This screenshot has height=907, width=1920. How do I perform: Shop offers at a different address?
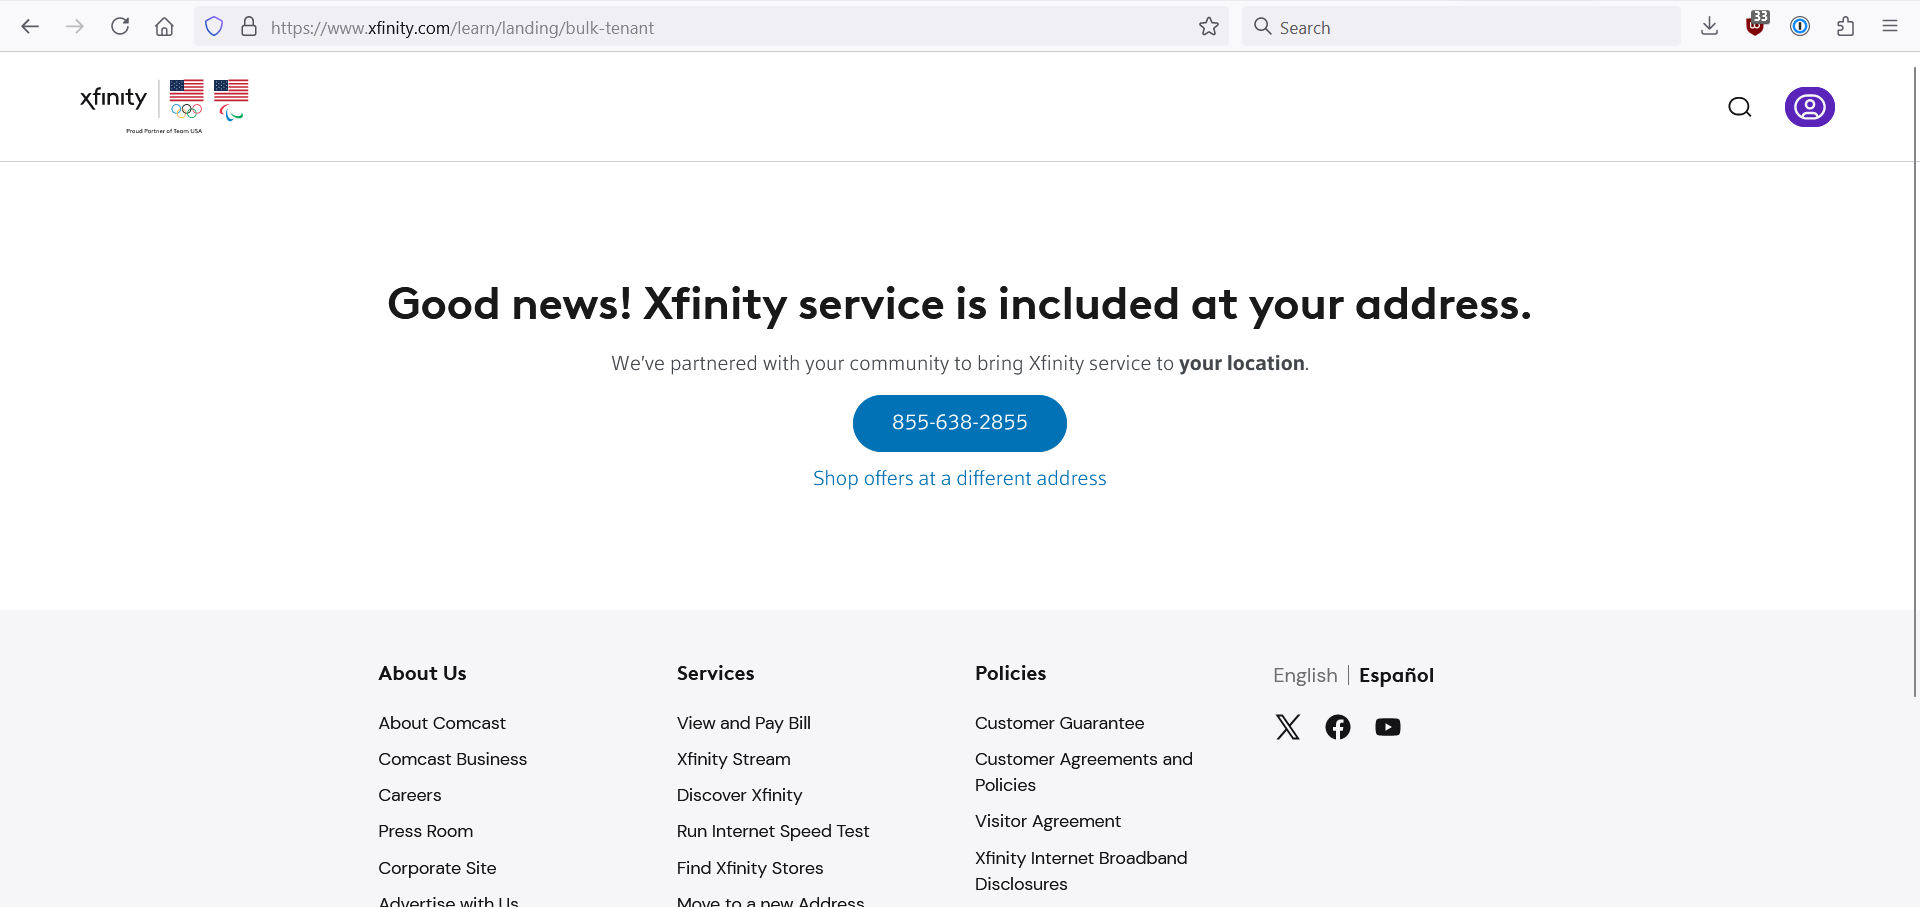click(959, 478)
